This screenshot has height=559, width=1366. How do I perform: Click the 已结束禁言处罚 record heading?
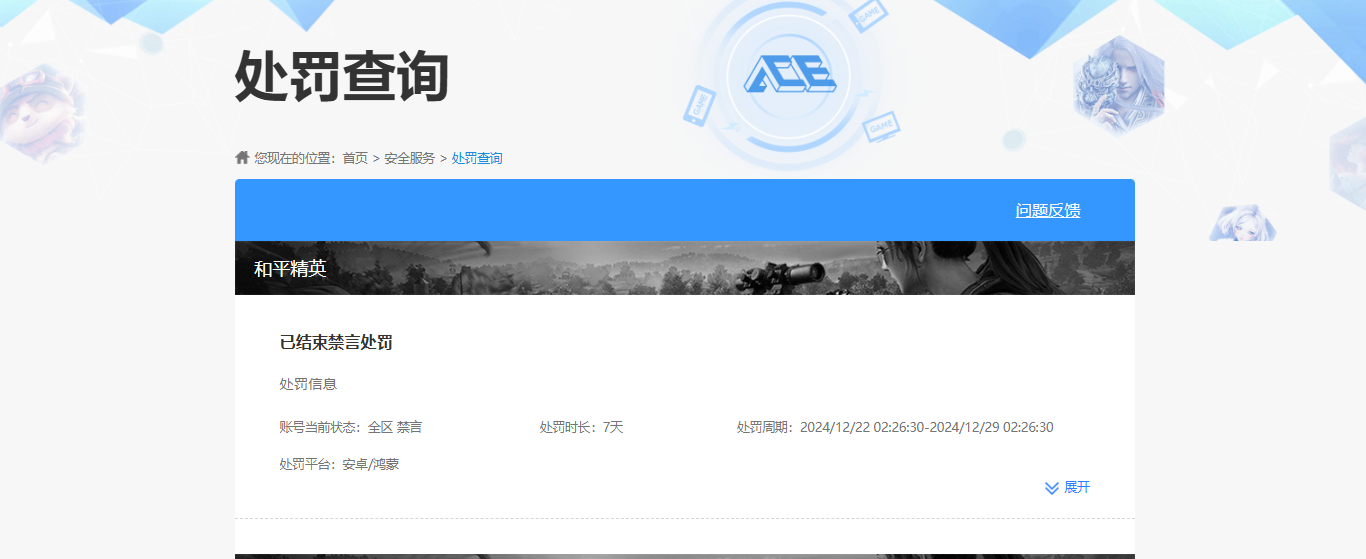[336, 343]
